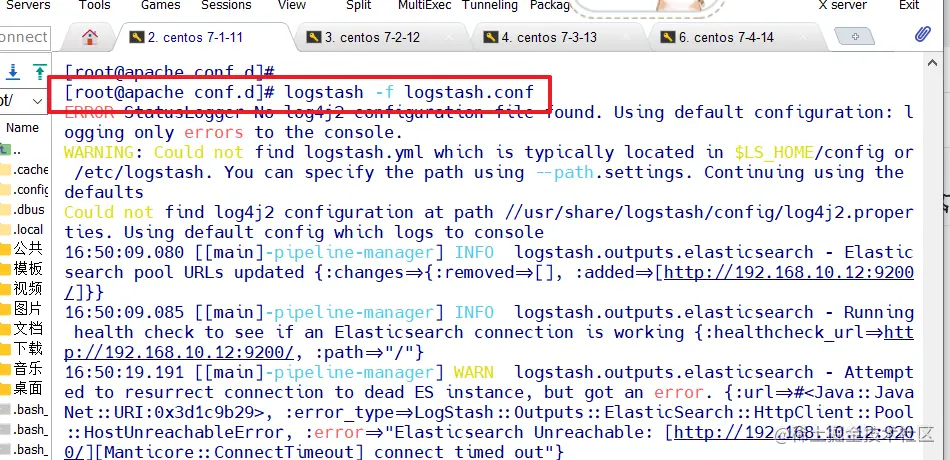Open the Games toolbar item
The height and width of the screenshot is (460, 950).
pyautogui.click(x=161, y=5)
